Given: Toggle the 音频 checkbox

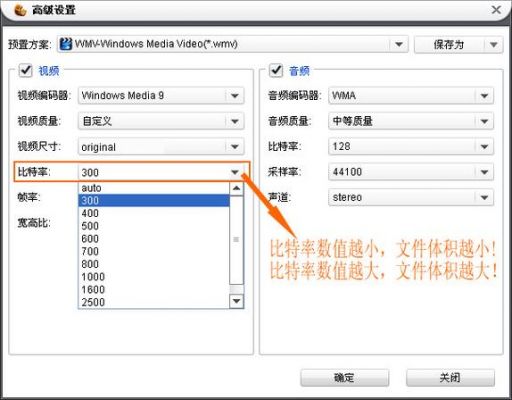Looking at the screenshot, I should tap(276, 70).
